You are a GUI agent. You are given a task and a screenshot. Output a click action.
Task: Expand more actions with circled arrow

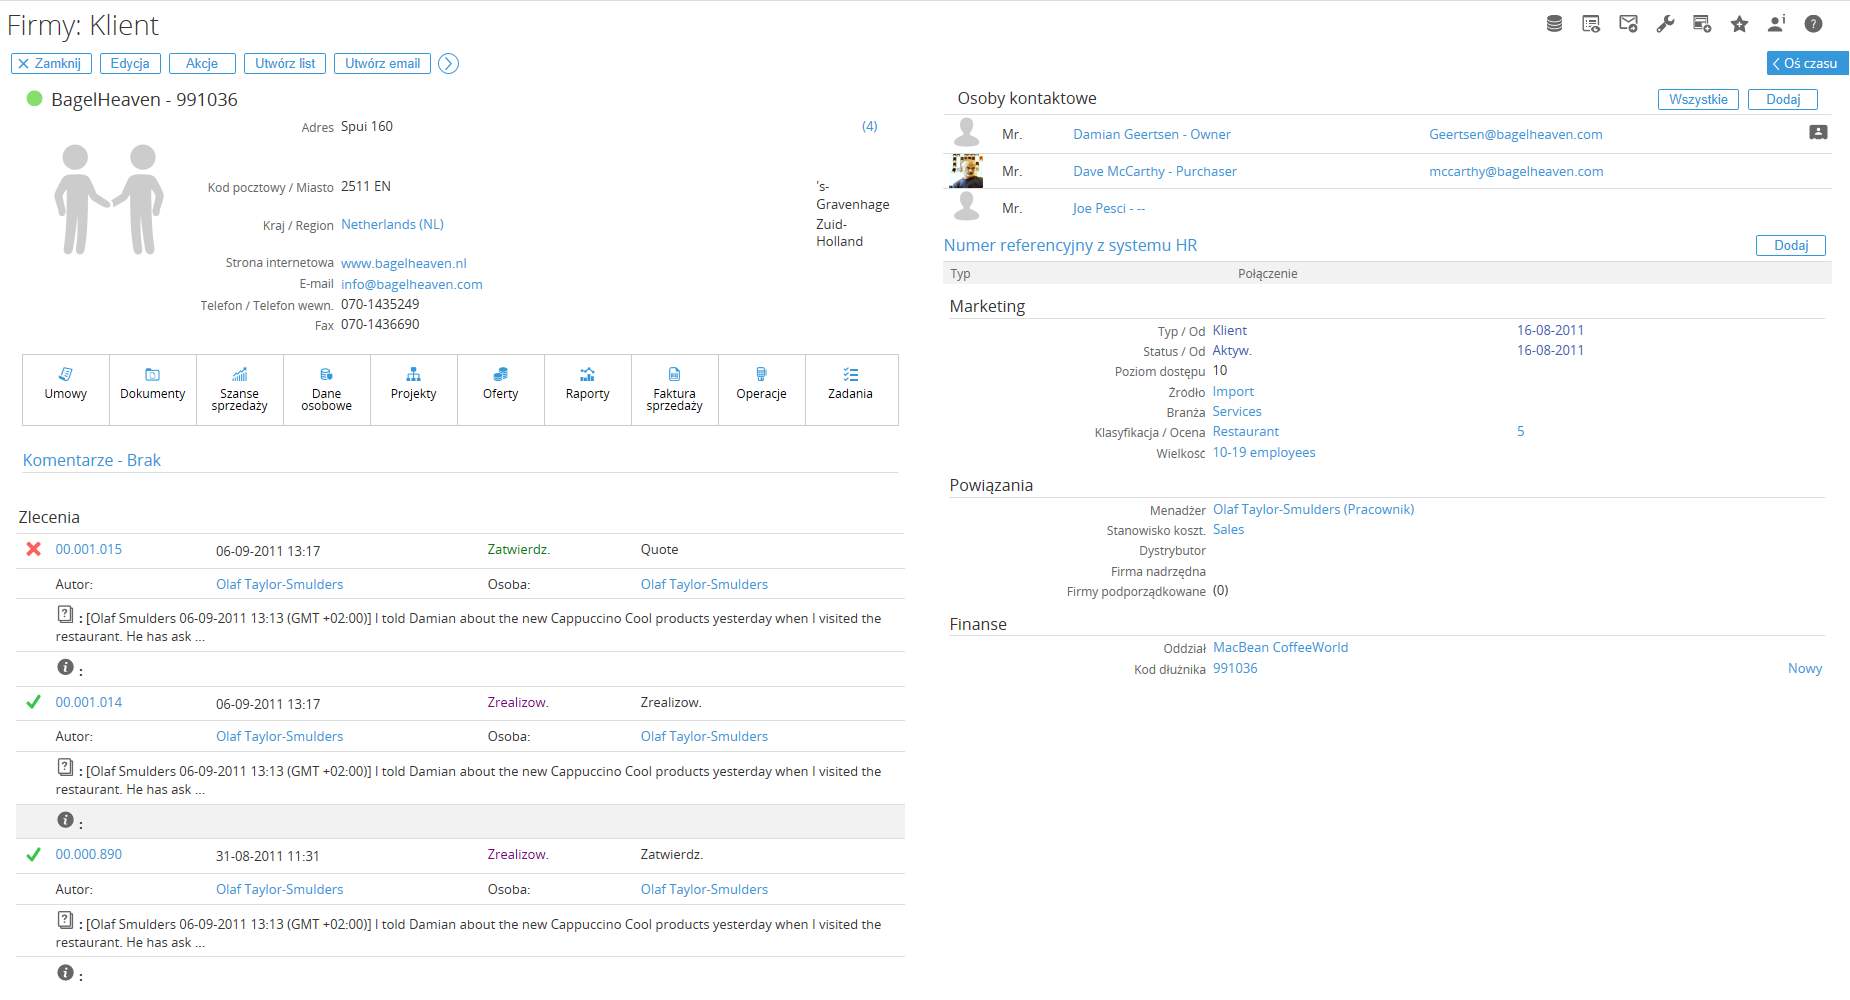(x=449, y=64)
